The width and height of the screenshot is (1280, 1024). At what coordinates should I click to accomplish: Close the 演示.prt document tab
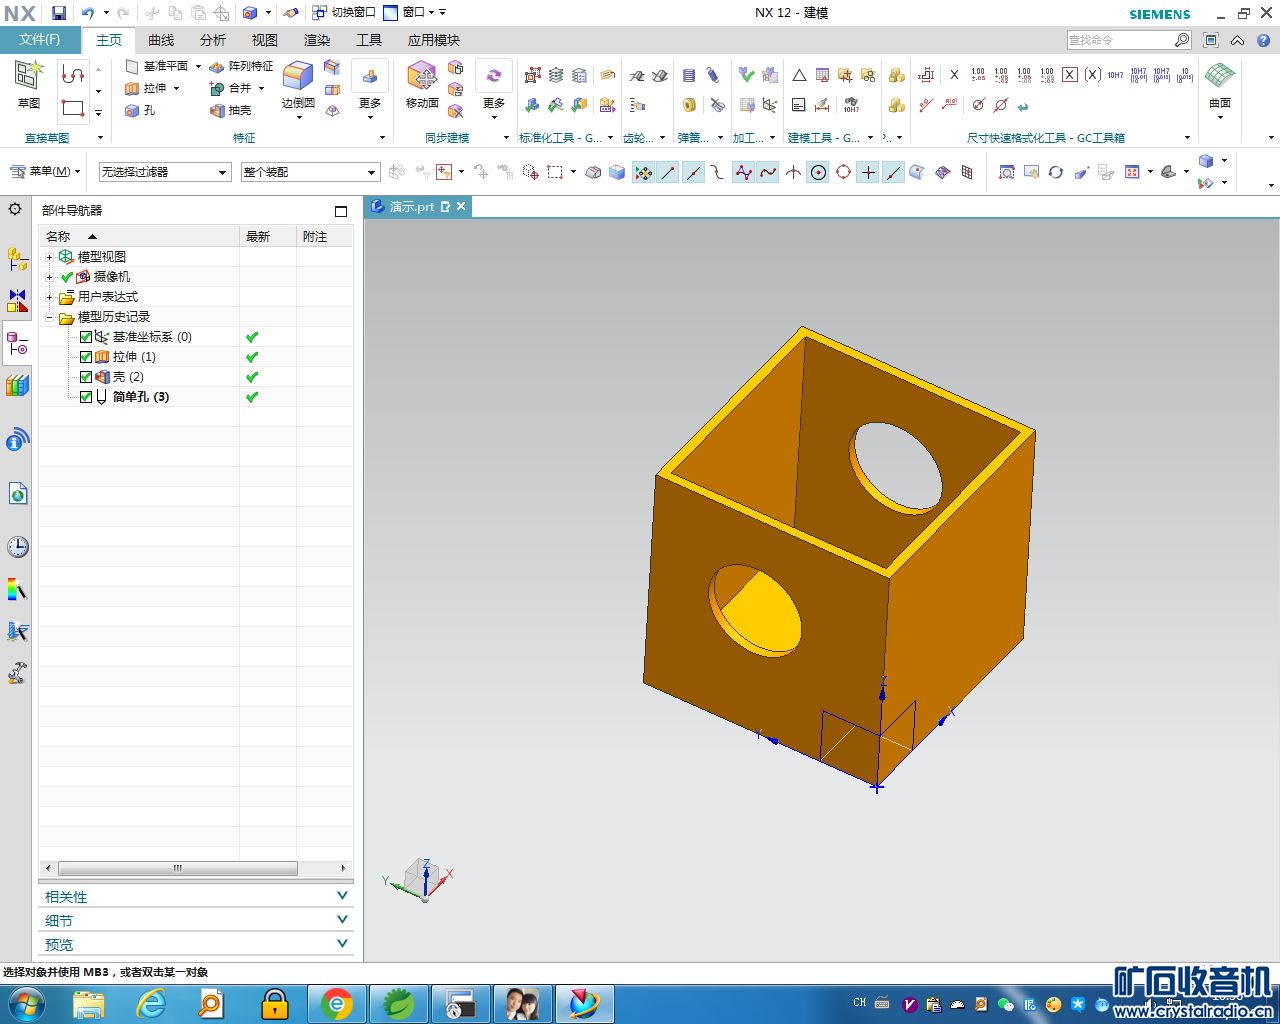461,206
